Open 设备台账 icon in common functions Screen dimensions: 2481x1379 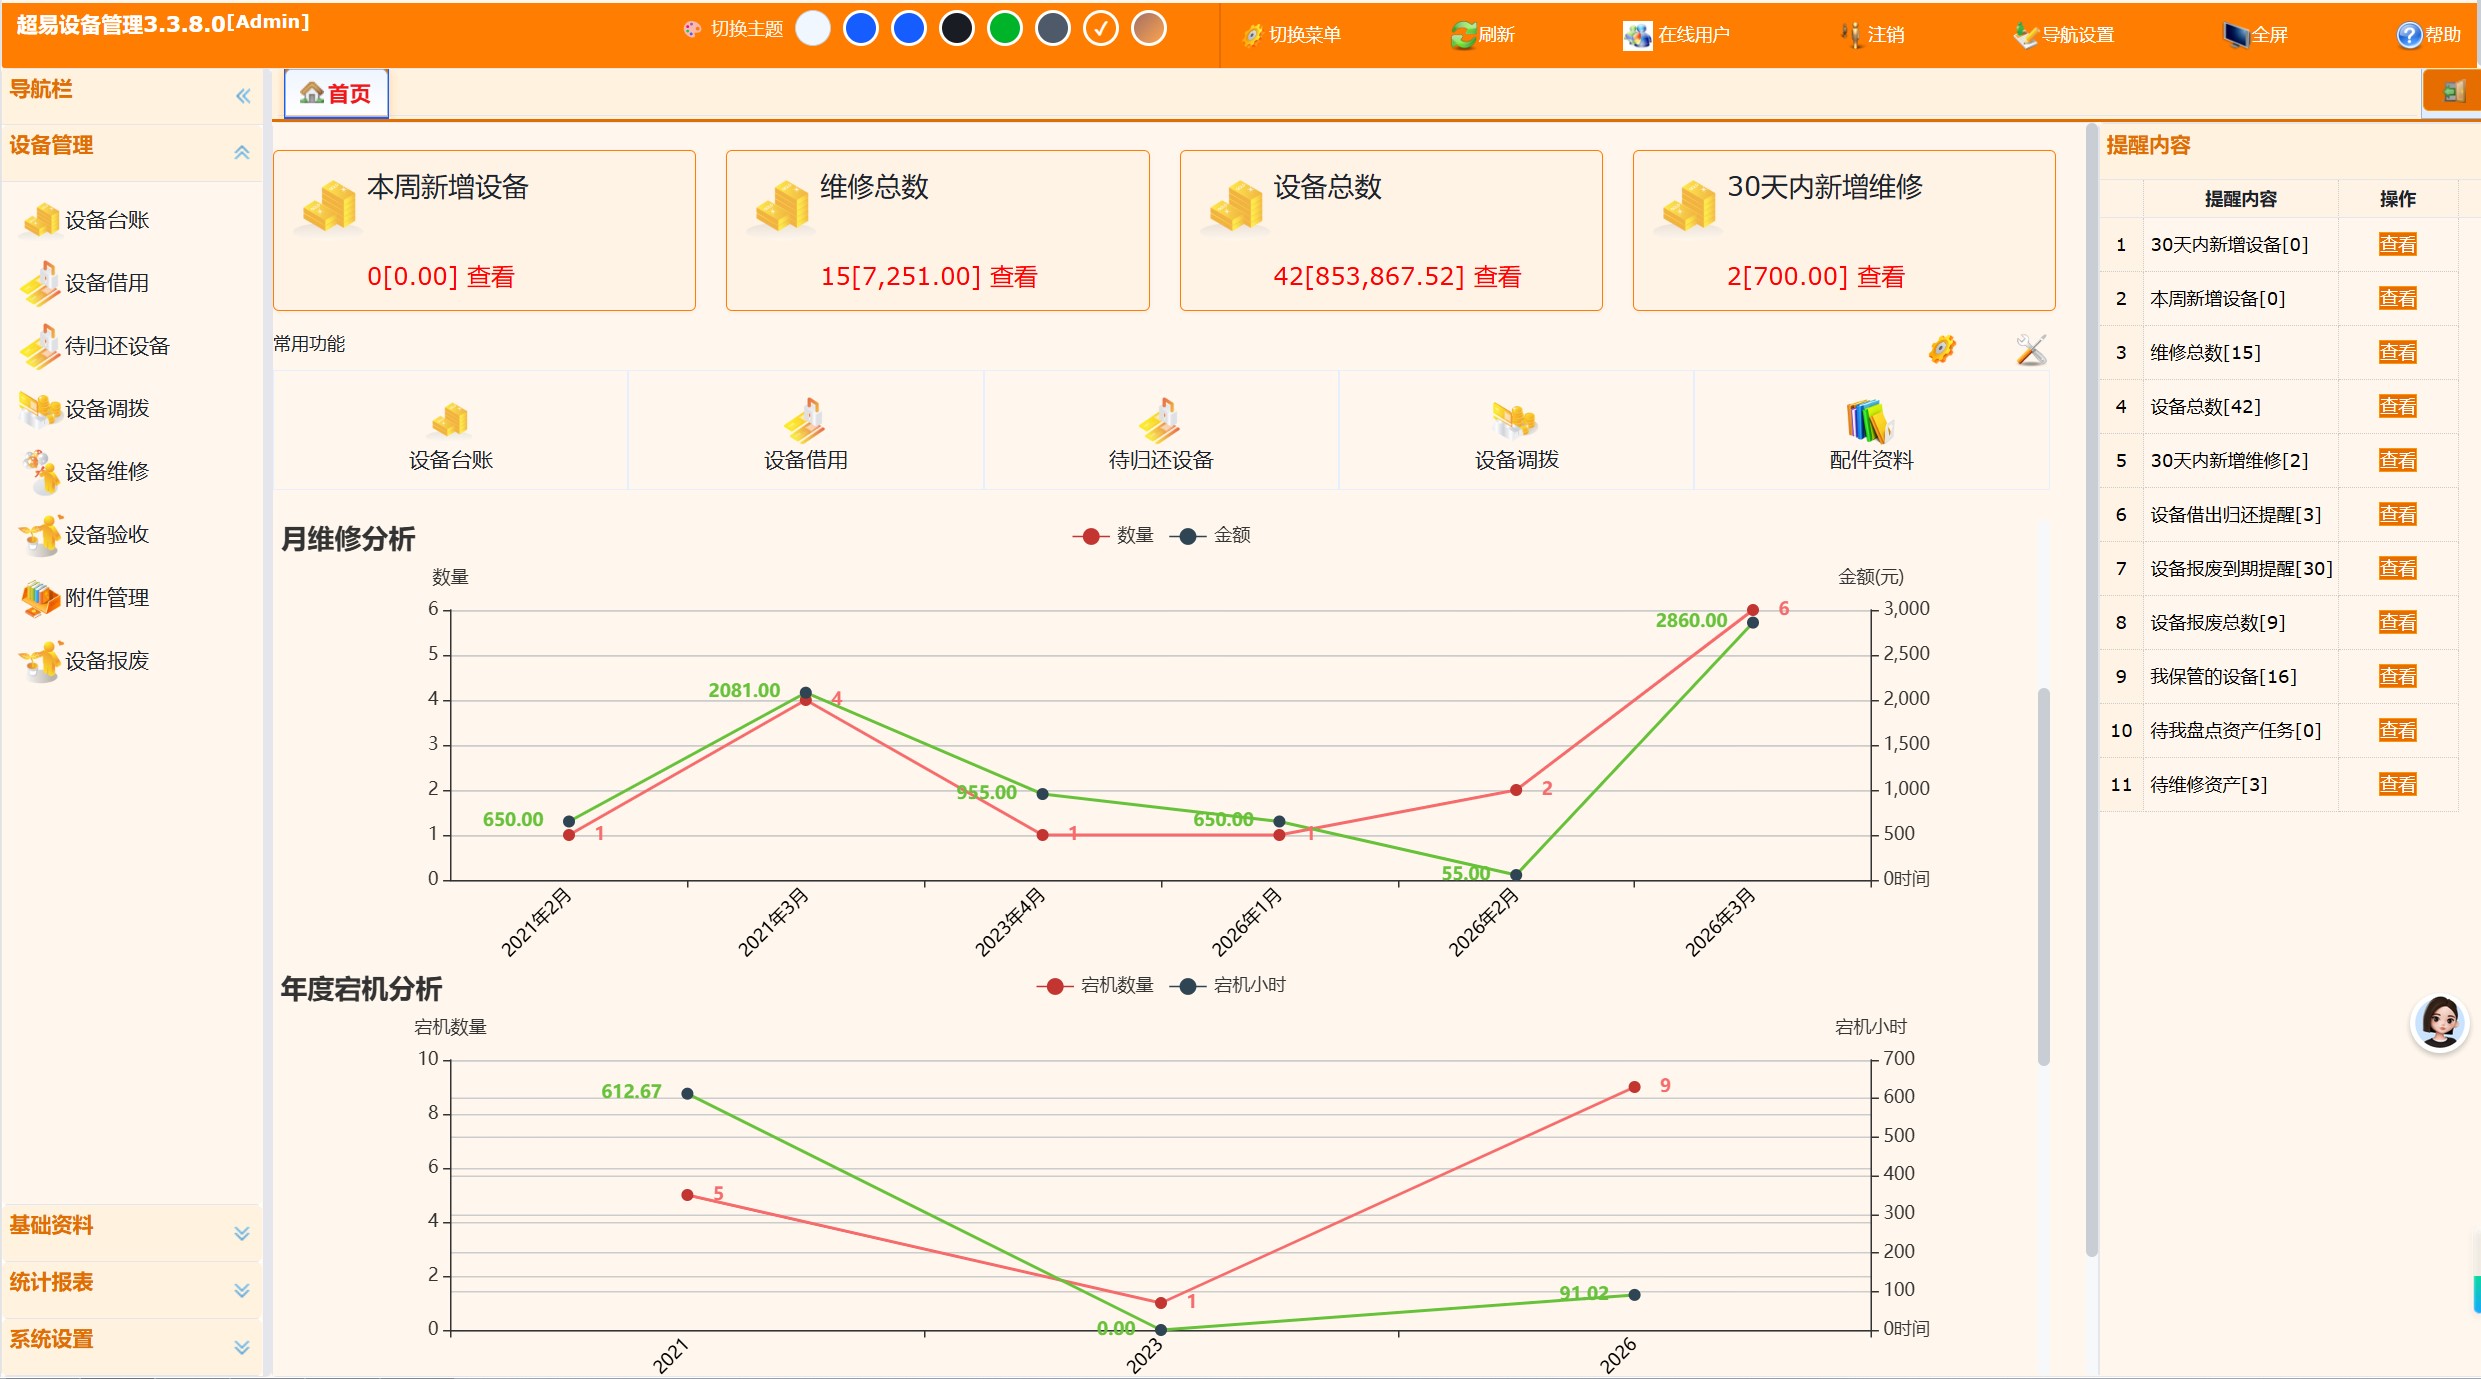tap(450, 421)
